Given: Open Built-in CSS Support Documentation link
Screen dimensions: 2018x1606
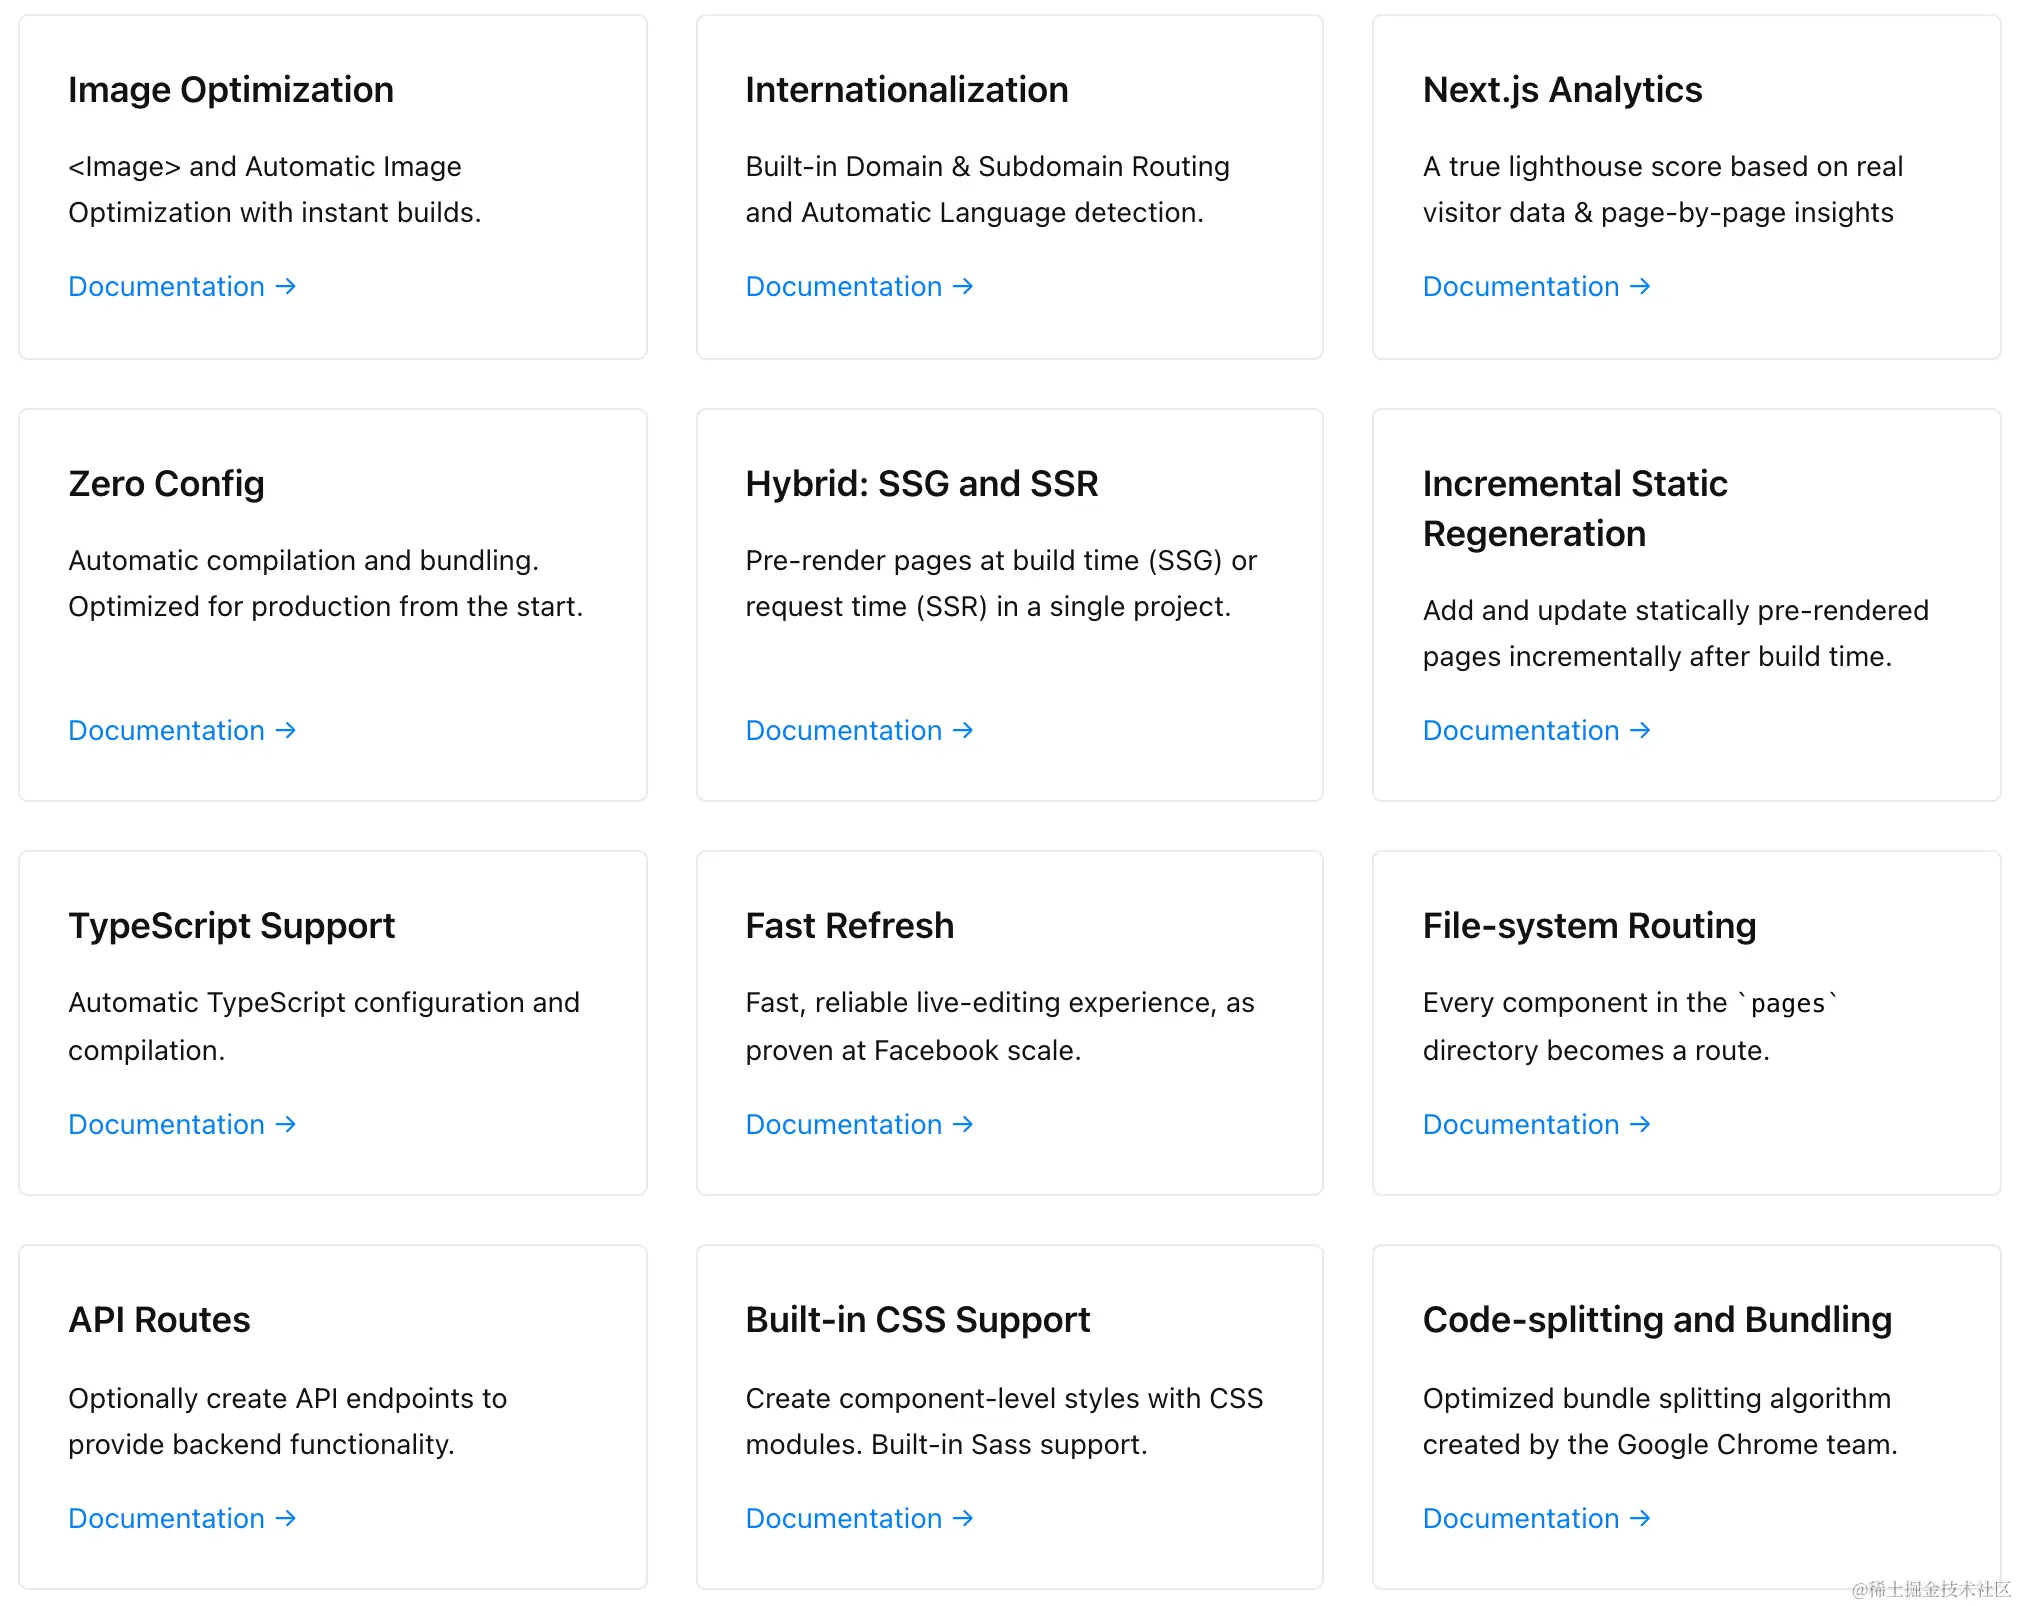Looking at the screenshot, I should click(844, 1519).
